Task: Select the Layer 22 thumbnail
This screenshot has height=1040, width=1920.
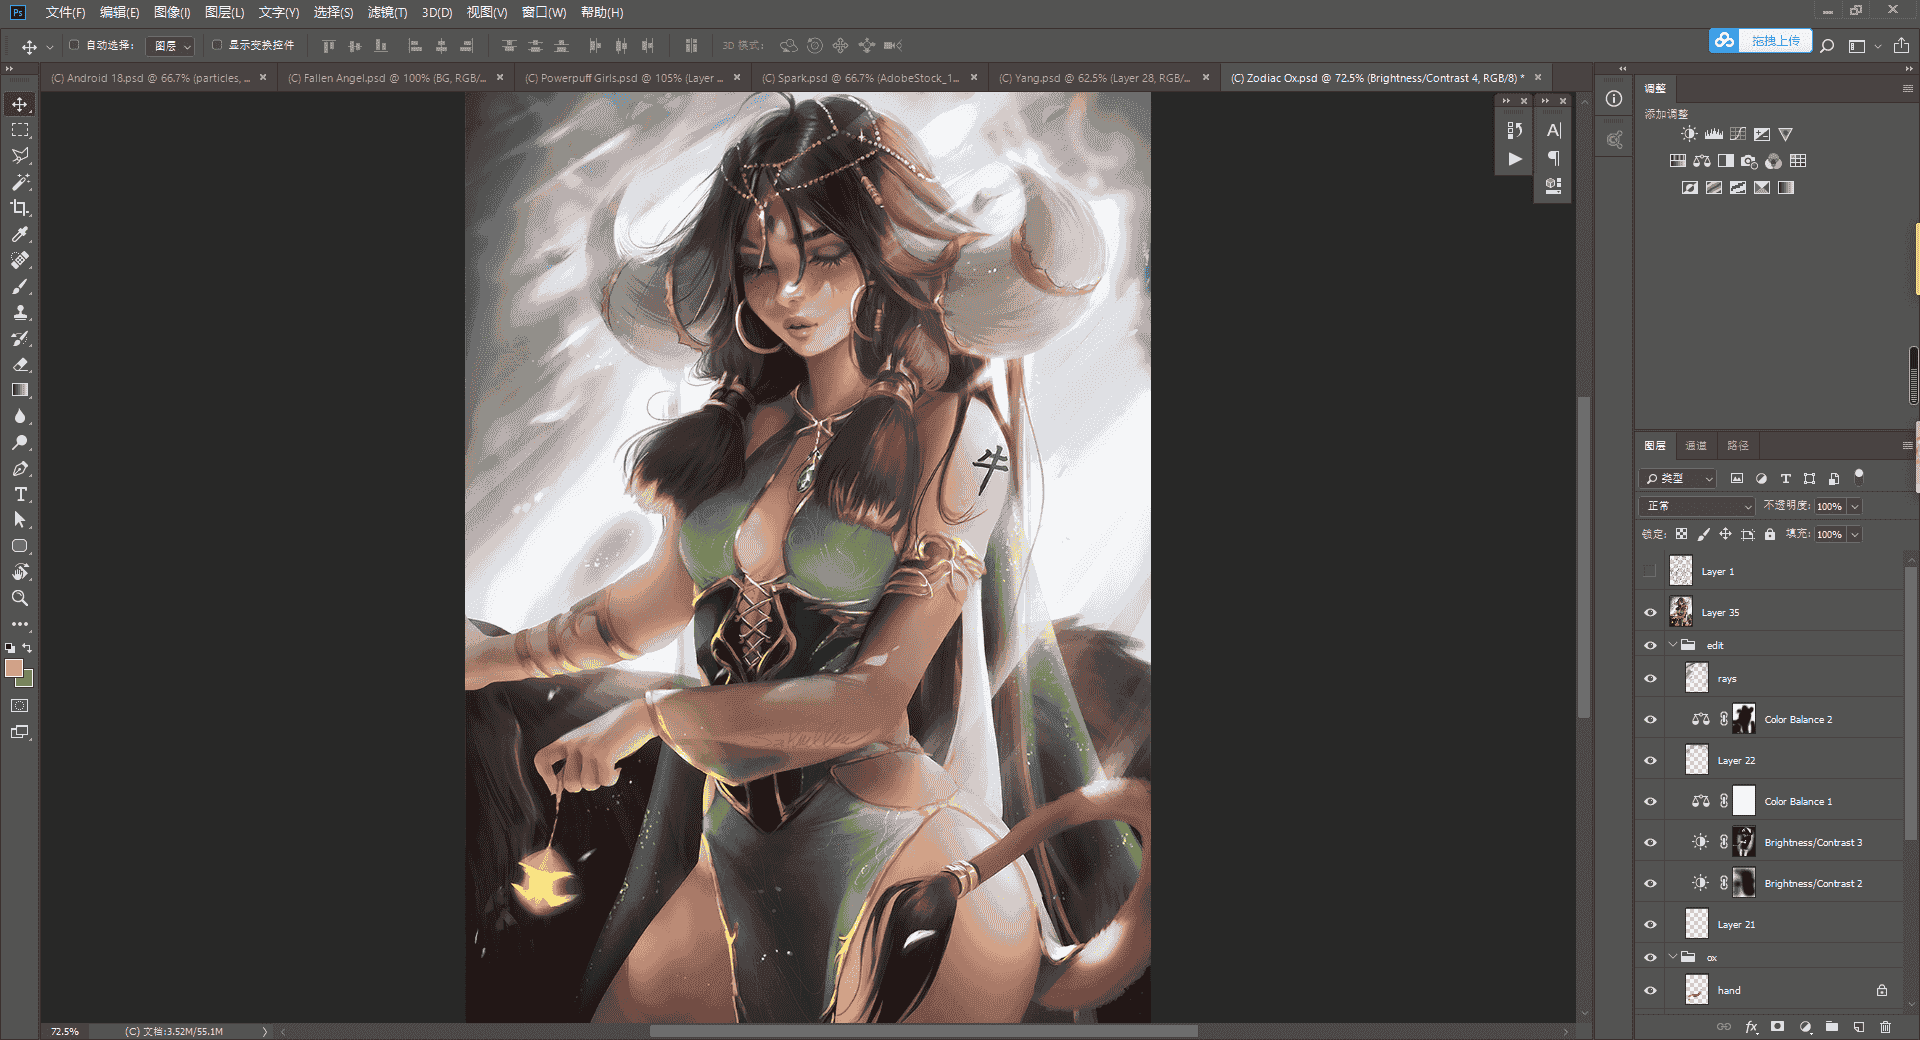Action: tap(1697, 760)
